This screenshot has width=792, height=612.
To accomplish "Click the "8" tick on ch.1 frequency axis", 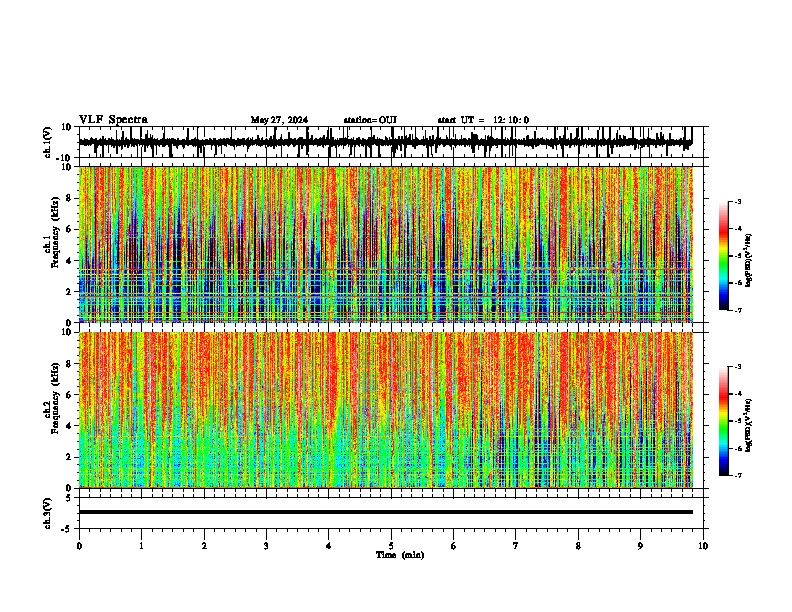I will (70, 198).
